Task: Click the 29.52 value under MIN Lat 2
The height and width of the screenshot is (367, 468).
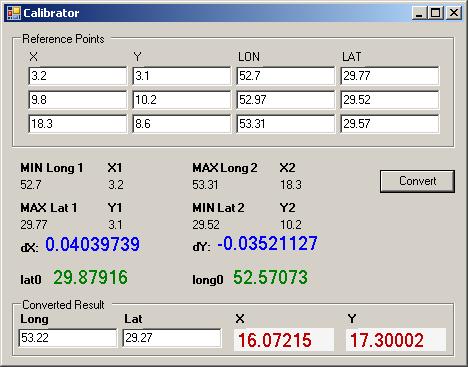Action: 206,225
